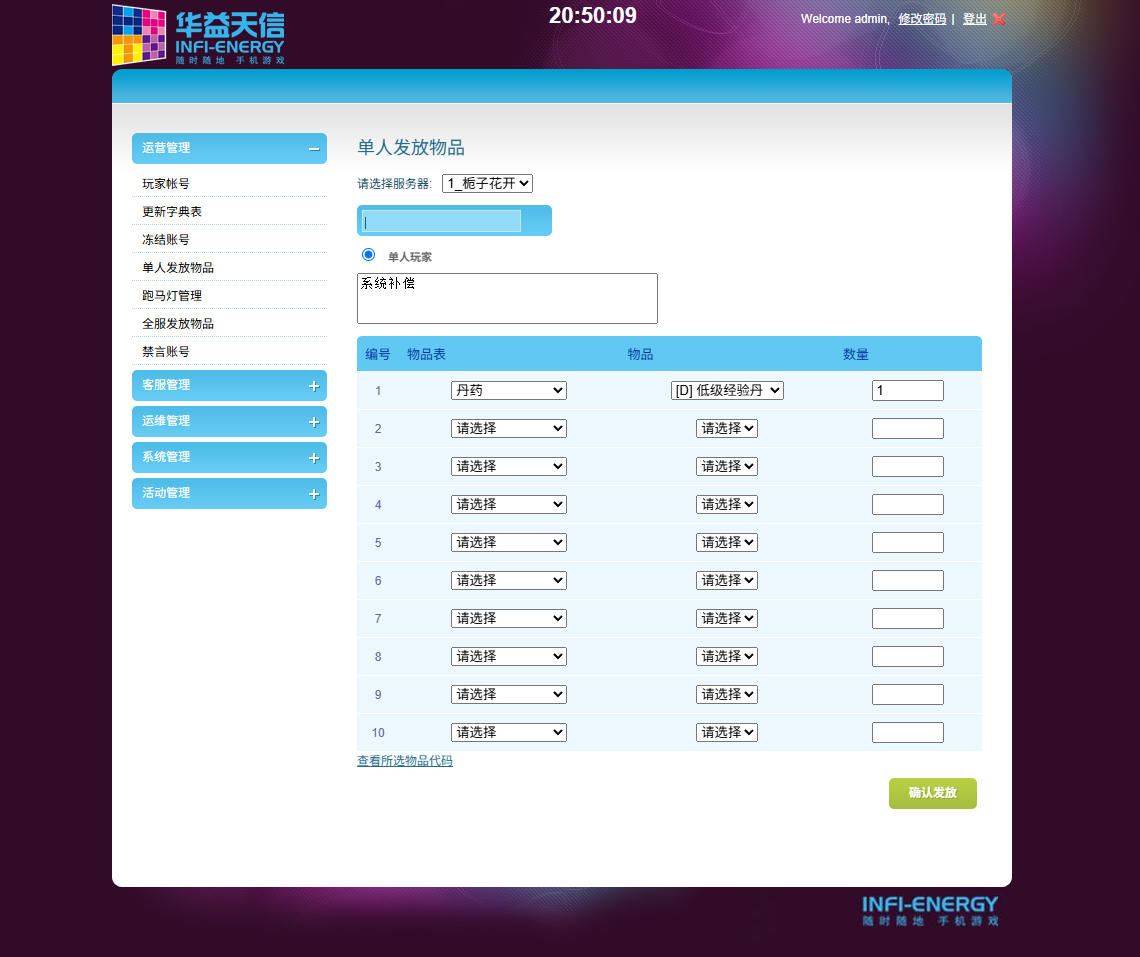This screenshot has height=957, width=1140.
Task: Expand 运维管理 with its plus icon
Action: point(314,422)
